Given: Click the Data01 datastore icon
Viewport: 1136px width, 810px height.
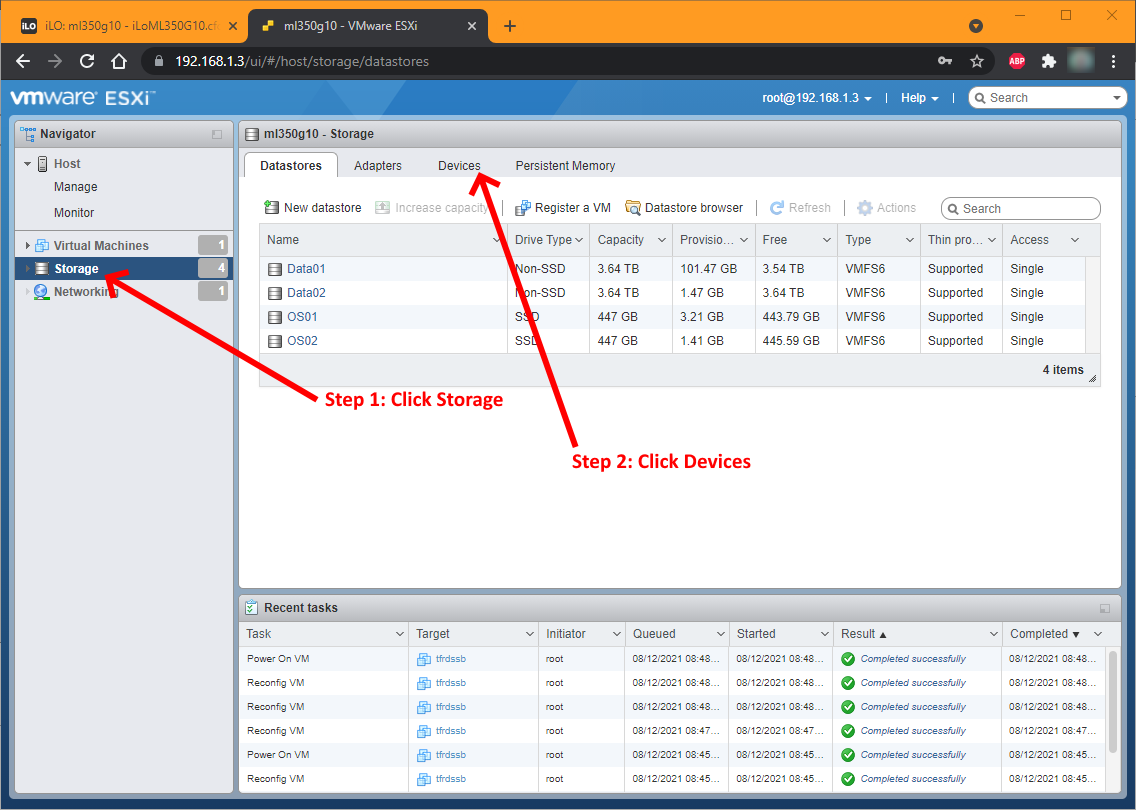Looking at the screenshot, I should pos(275,270).
